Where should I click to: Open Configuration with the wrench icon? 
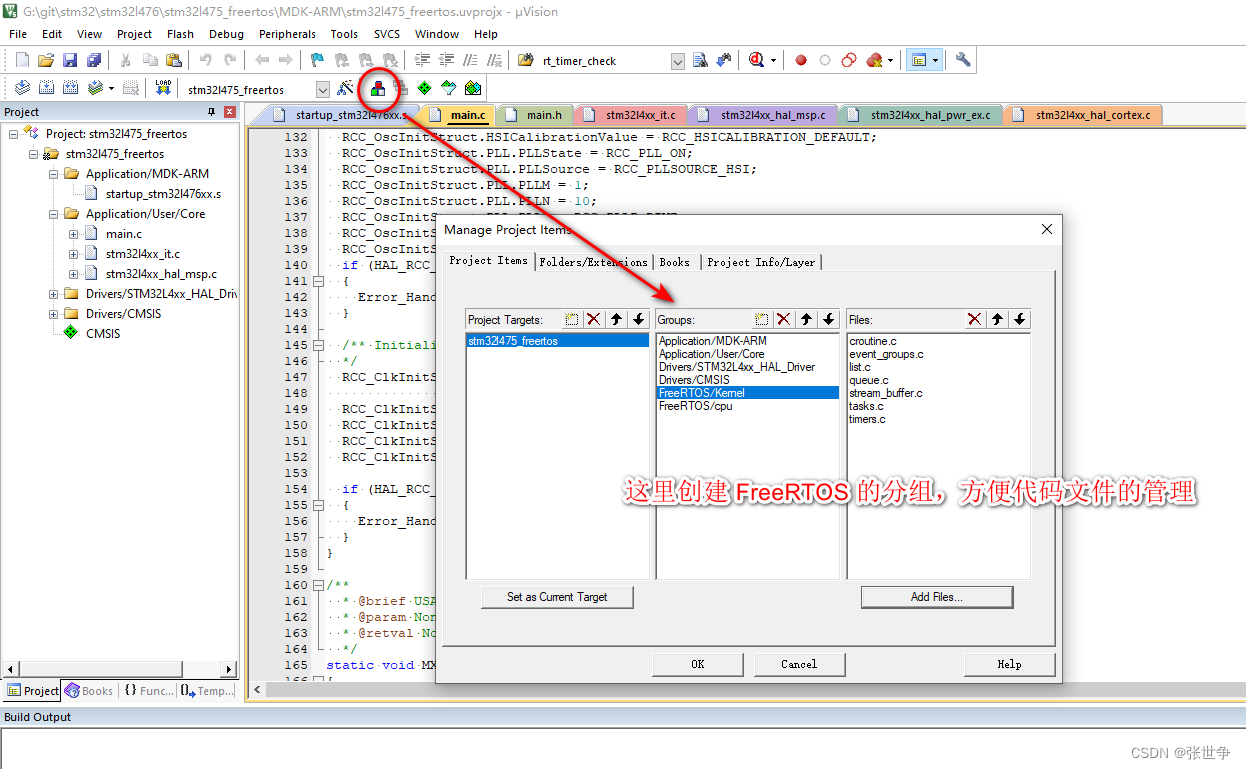[x=963, y=60]
